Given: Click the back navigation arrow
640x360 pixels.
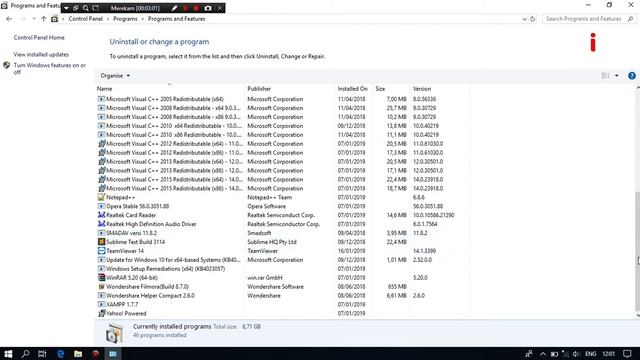Looking at the screenshot, I should (x=9, y=19).
